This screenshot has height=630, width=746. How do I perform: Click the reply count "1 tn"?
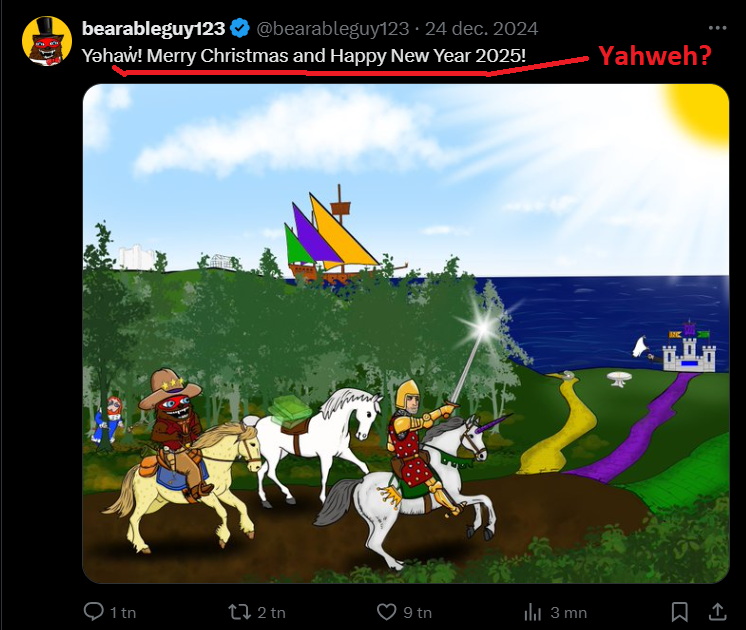click(122, 612)
